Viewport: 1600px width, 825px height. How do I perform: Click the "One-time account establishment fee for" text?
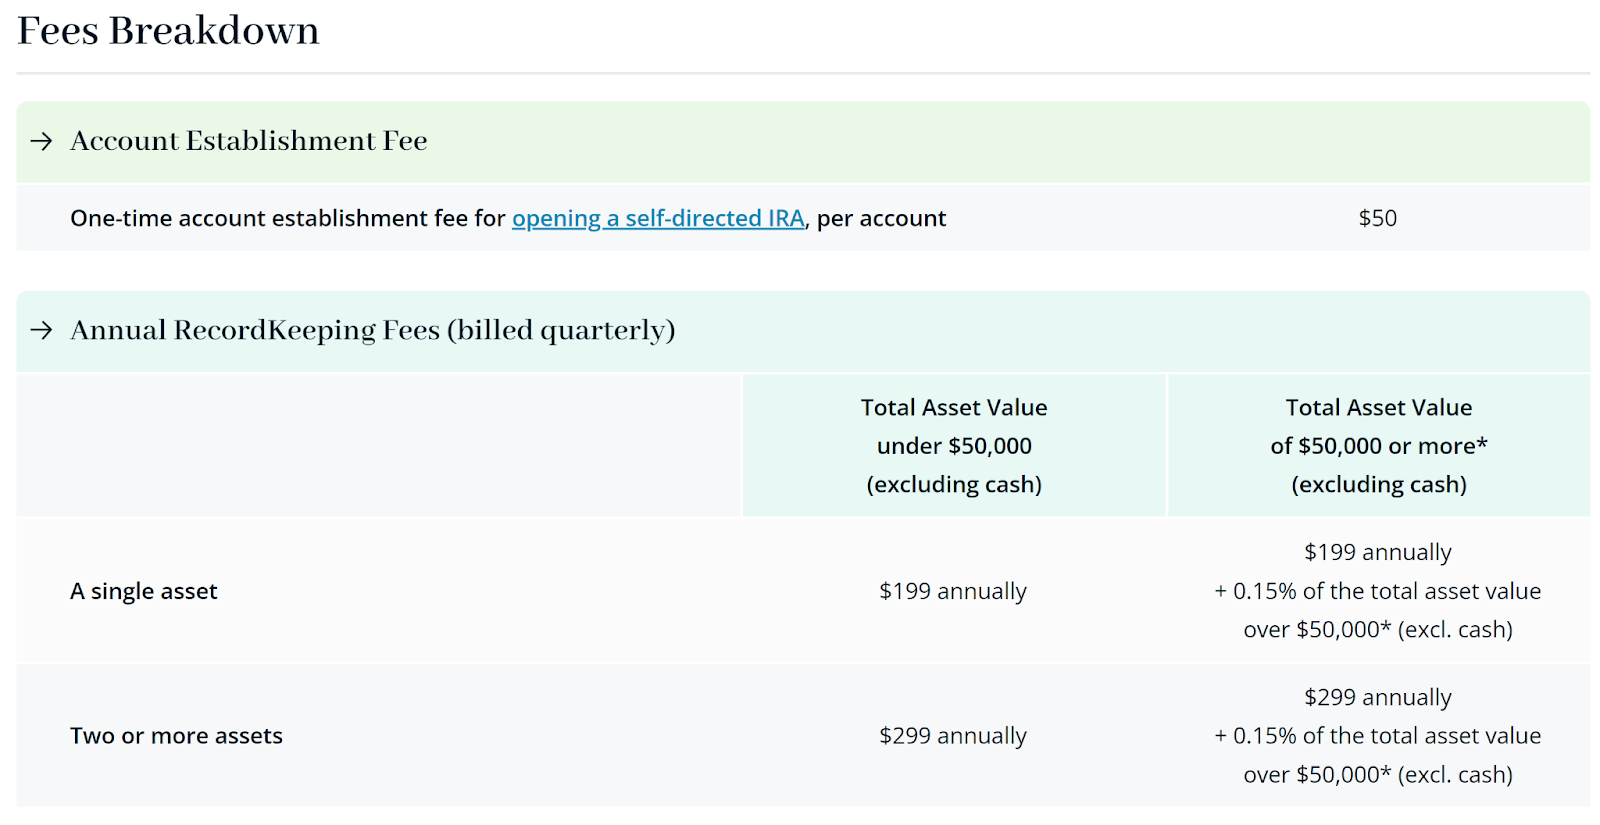click(288, 218)
